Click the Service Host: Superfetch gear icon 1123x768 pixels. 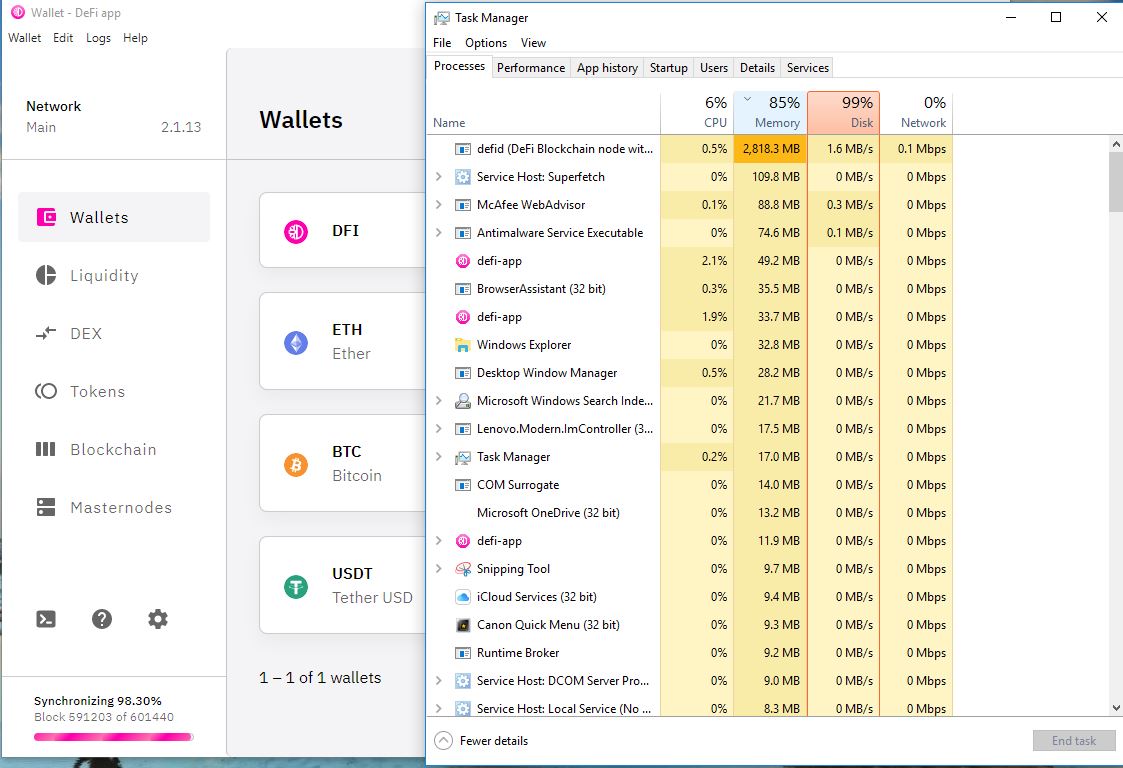[x=463, y=177]
